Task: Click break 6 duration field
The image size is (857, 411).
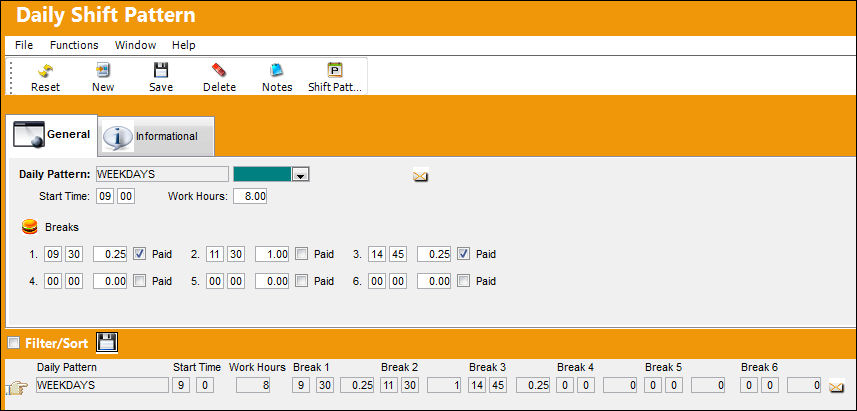Action: pos(434,281)
